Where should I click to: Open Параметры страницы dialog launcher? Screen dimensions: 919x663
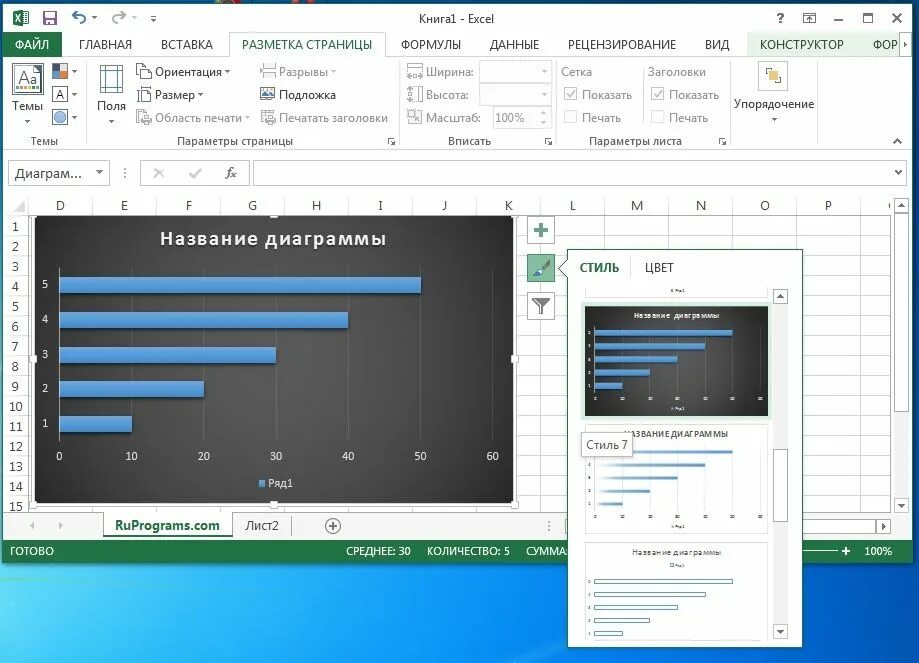click(x=392, y=141)
